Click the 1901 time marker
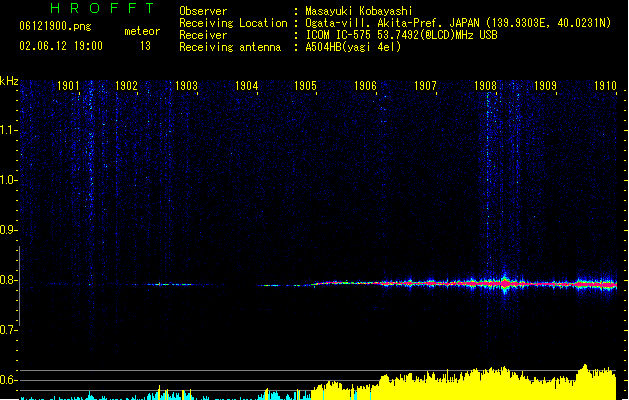The image size is (629, 400). (68, 86)
